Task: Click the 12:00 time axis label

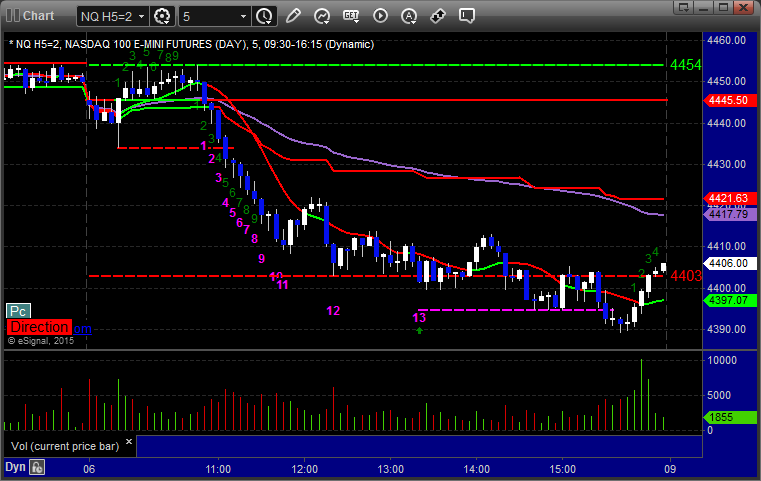Action: (304, 469)
